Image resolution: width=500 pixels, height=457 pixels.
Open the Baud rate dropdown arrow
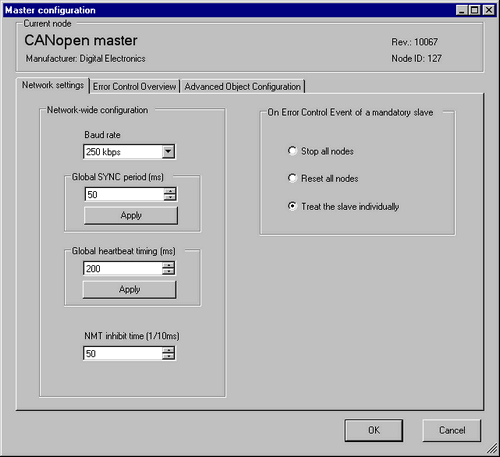click(x=168, y=152)
